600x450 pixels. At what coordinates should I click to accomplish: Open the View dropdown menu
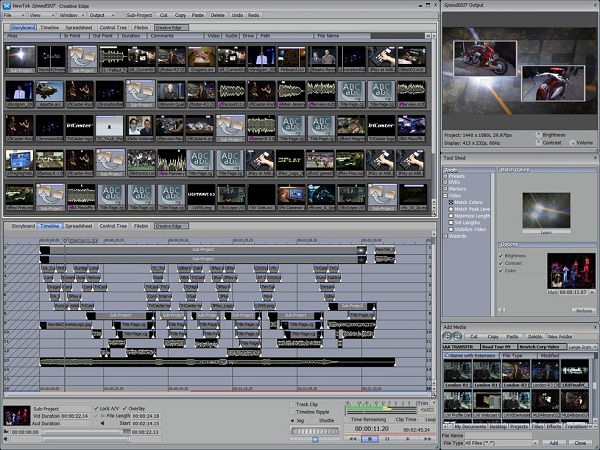click(x=38, y=16)
